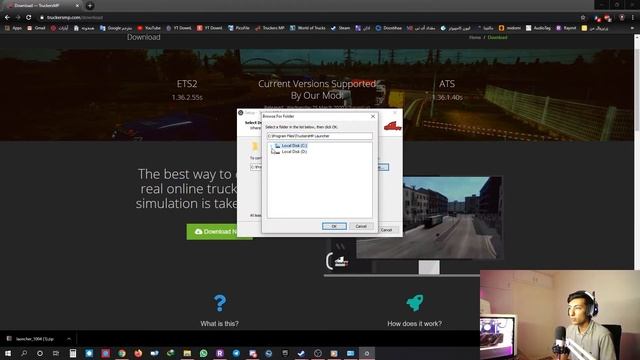Open Windows search from the taskbar
The image size is (640, 360).
coord(24,353)
